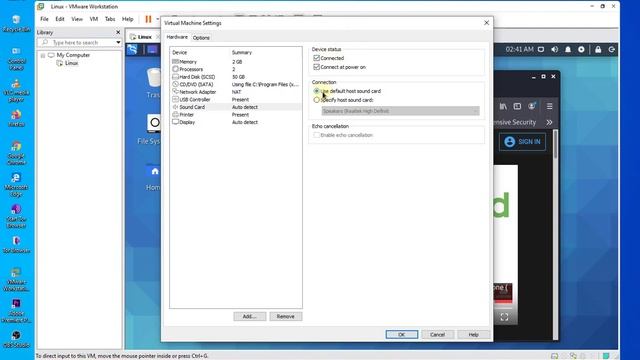Viewport: 640px width, 360px height.
Task: Click the Add... button
Action: pos(249,316)
